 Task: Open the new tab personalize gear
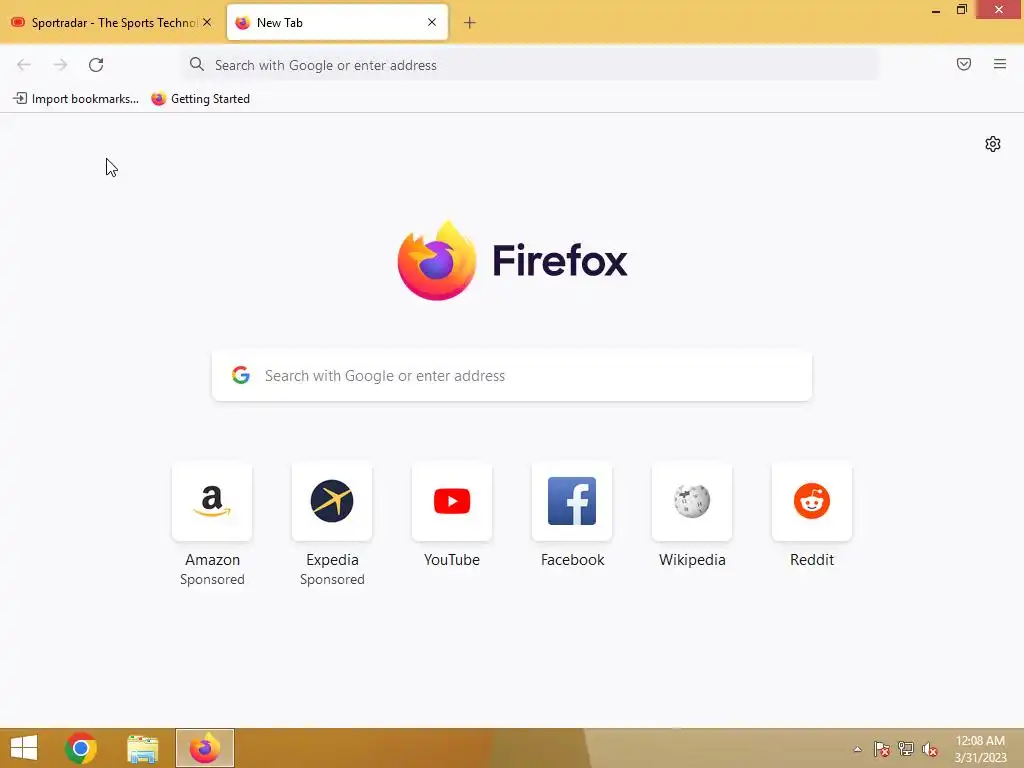tap(993, 144)
